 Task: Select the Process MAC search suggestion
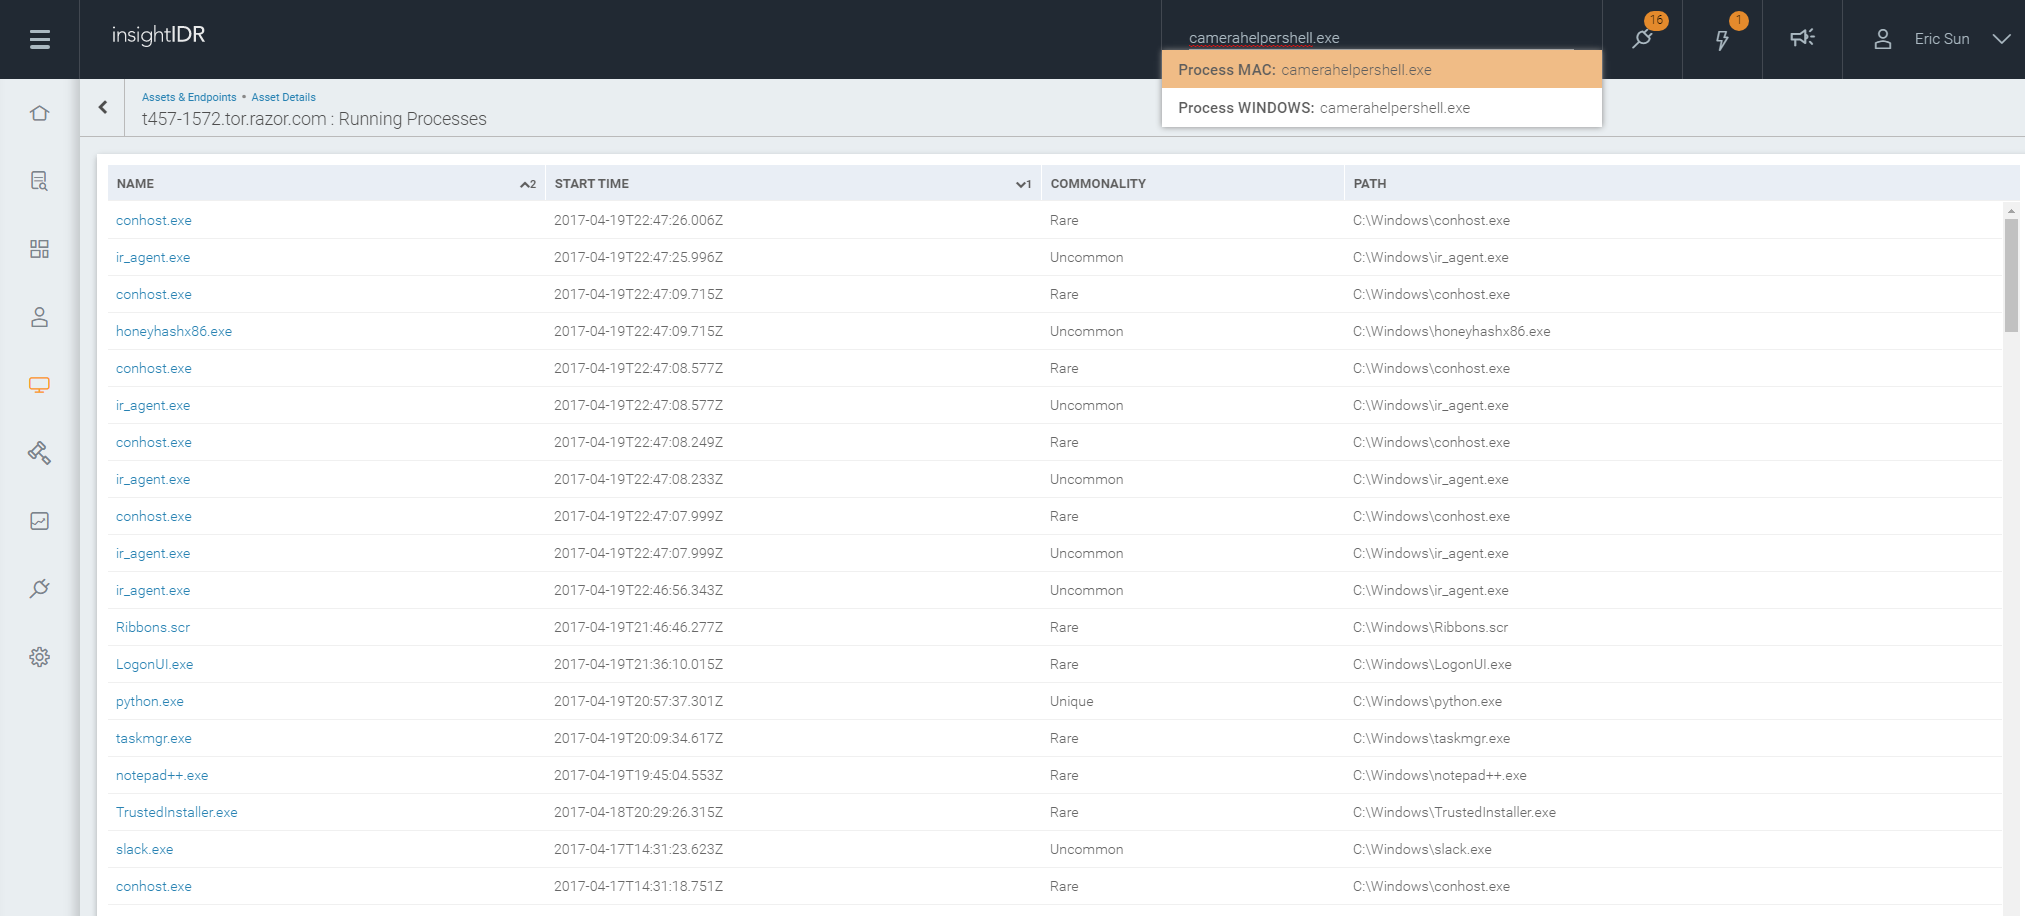1381,70
